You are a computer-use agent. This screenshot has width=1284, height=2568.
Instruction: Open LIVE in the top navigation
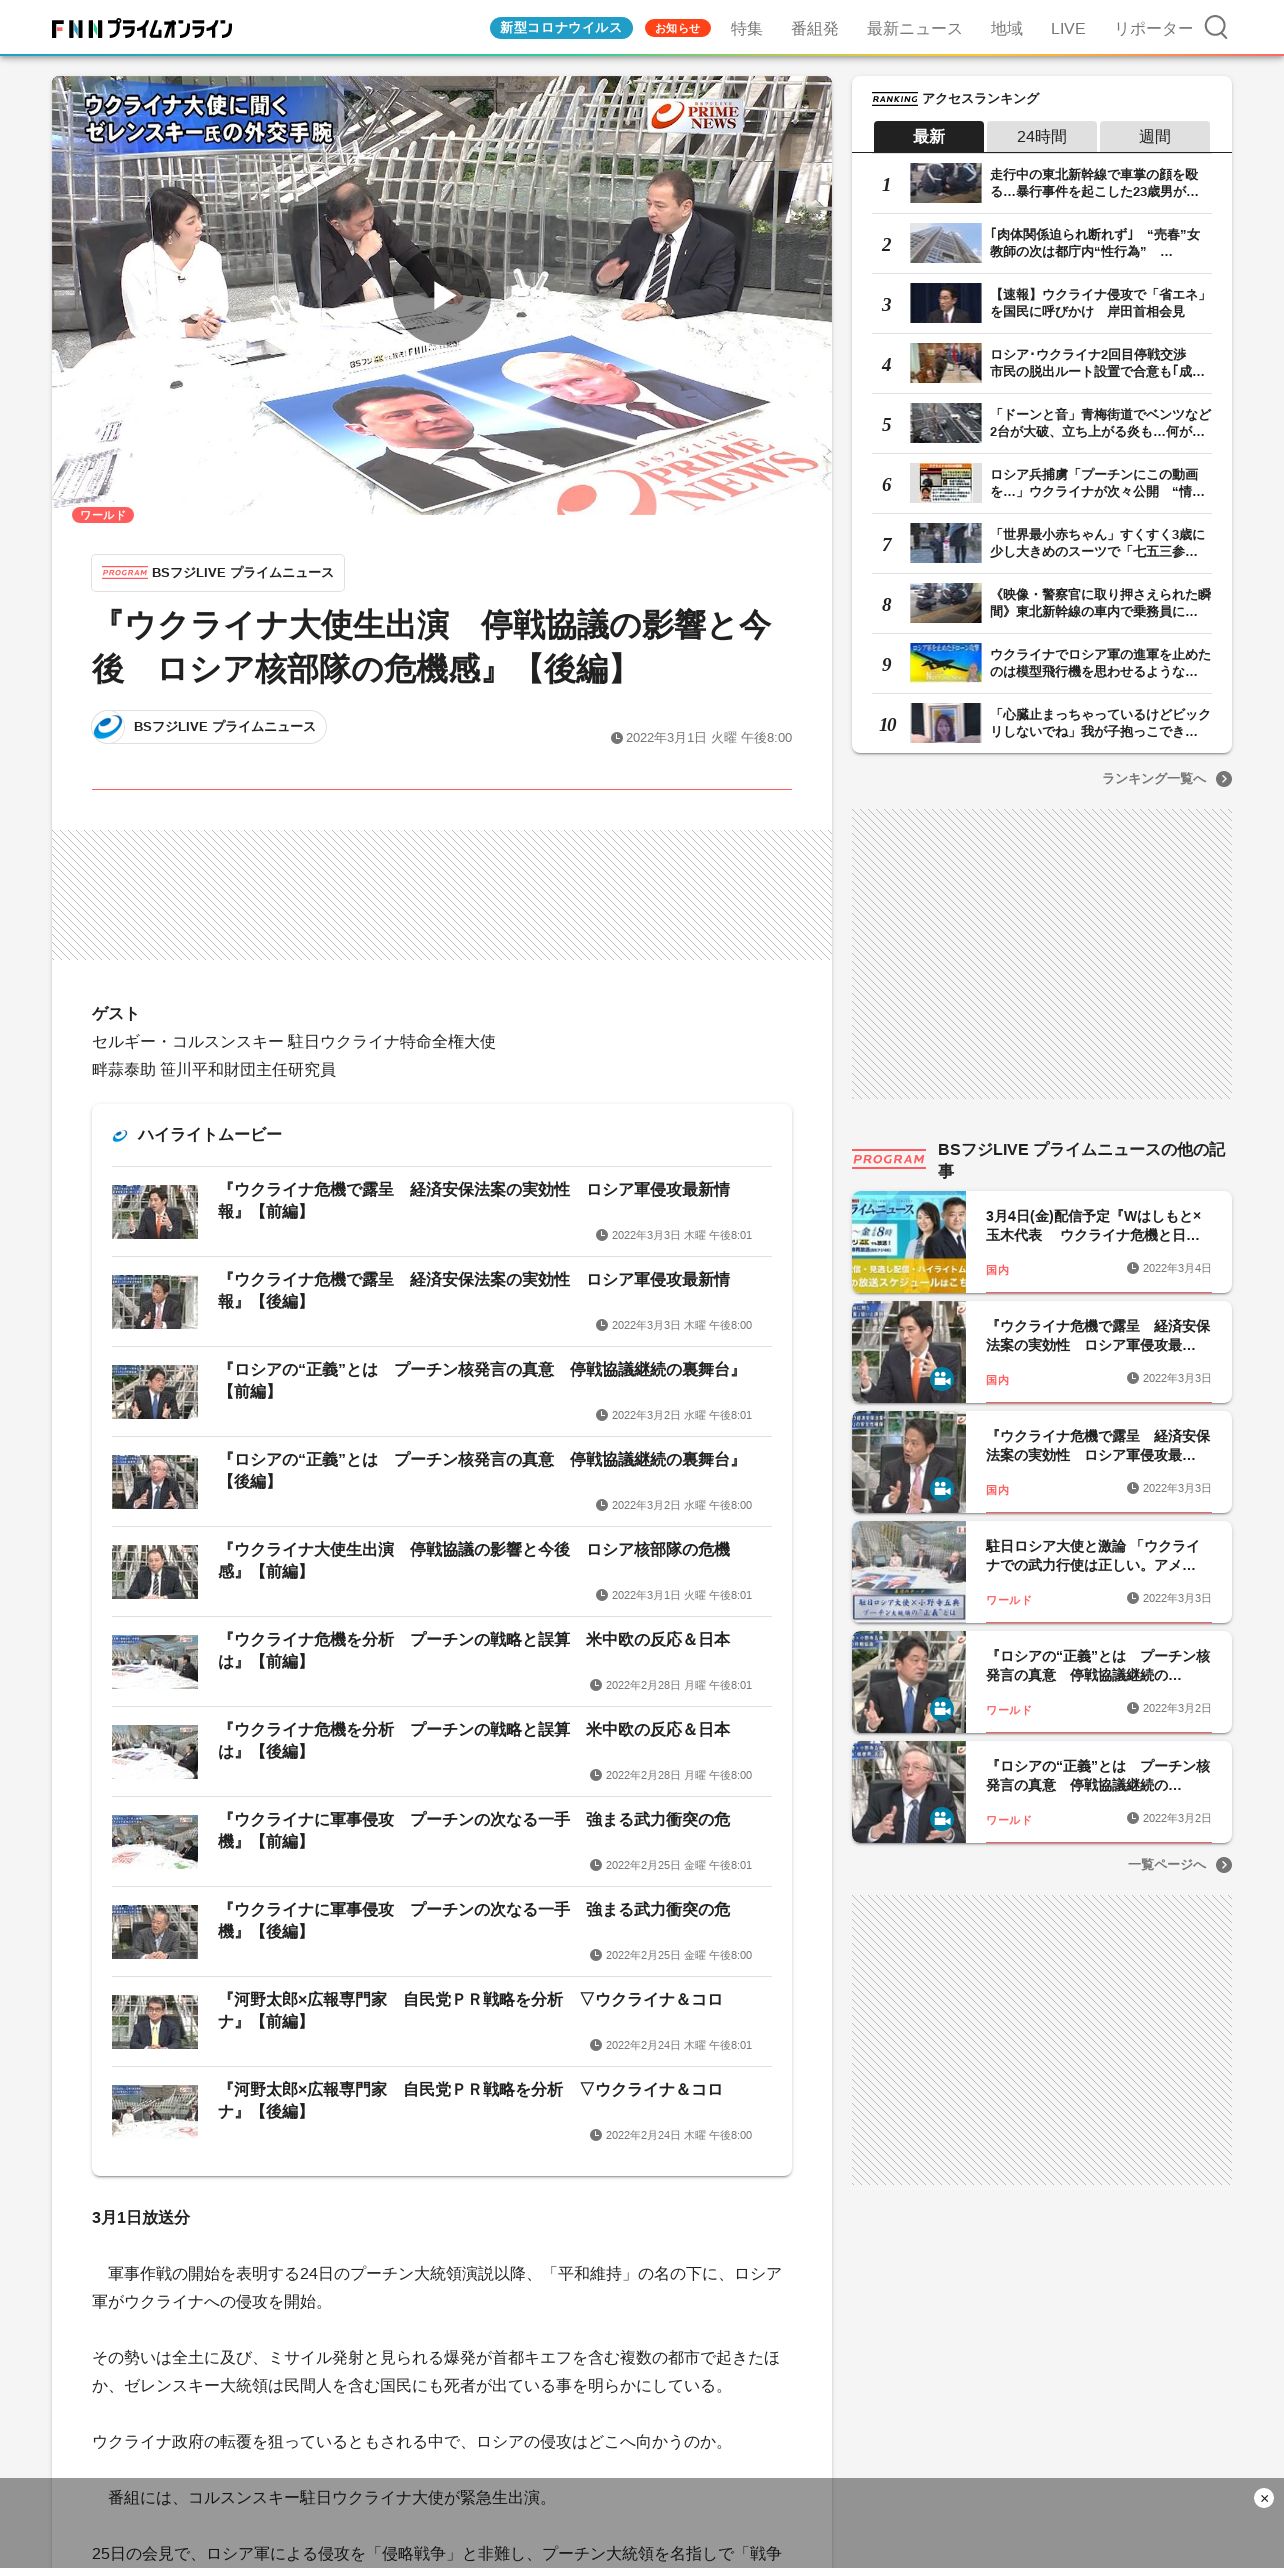(1067, 29)
